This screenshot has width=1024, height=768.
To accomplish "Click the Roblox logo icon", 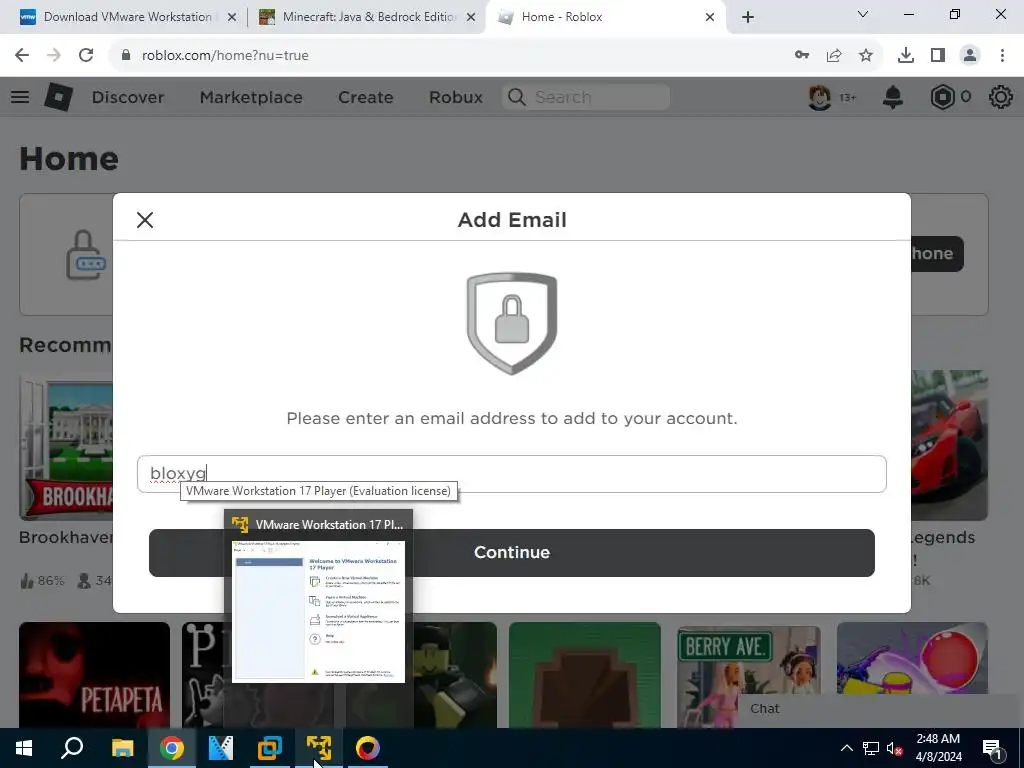I will tap(59, 97).
